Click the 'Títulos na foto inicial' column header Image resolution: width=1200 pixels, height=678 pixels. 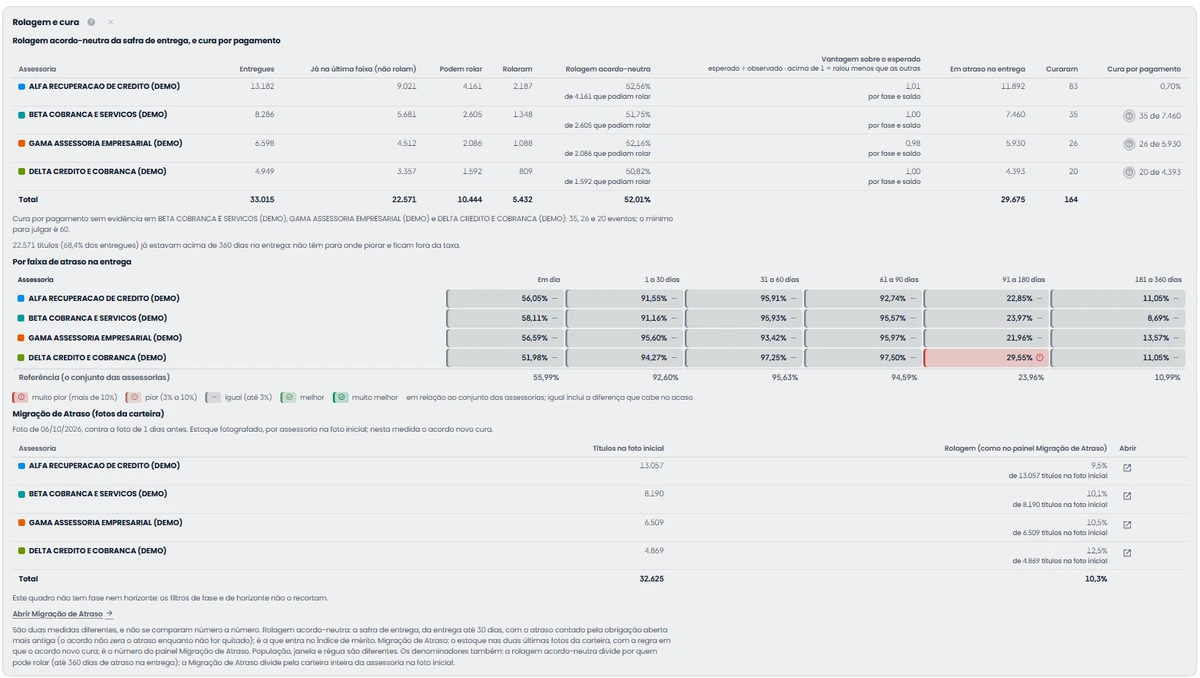tap(628, 448)
